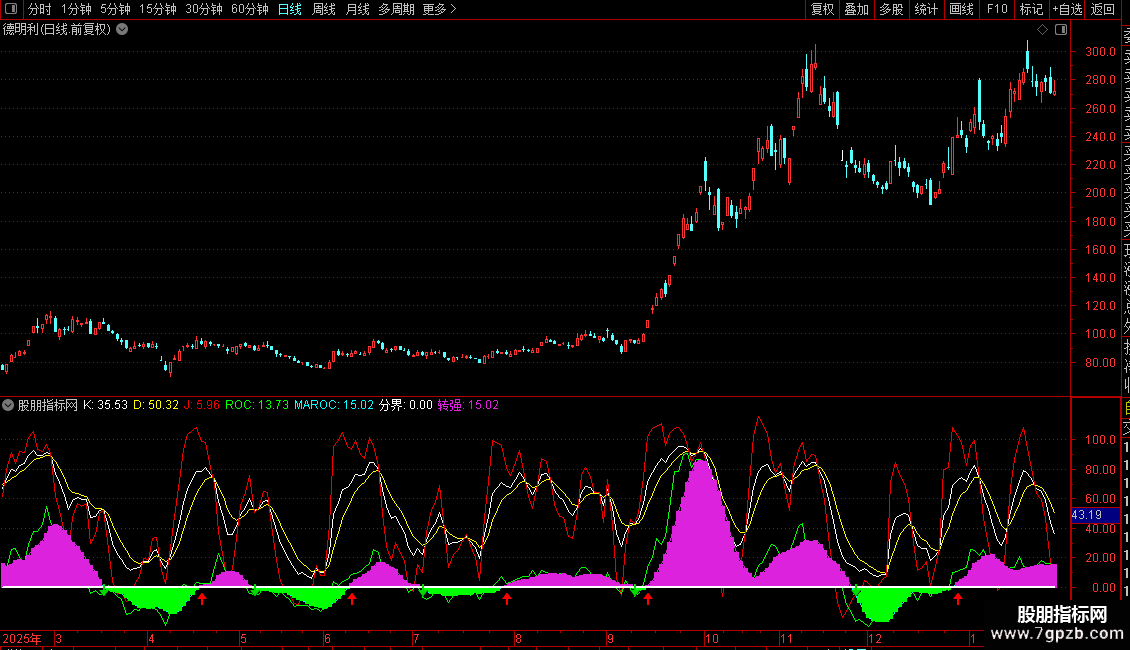Toggle the left sidebar panel icon
The width and height of the screenshot is (1130, 650).
click(x=10, y=9)
